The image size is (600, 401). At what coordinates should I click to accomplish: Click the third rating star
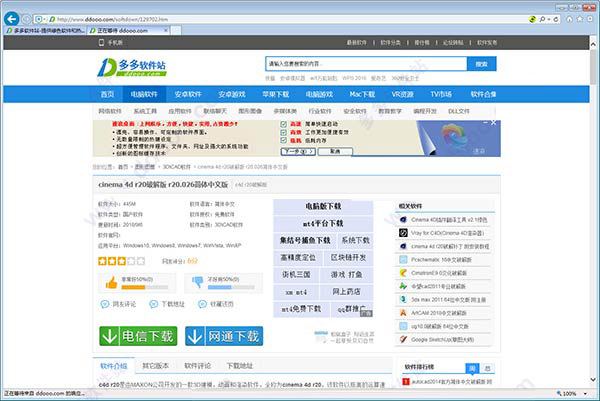tap(122, 261)
